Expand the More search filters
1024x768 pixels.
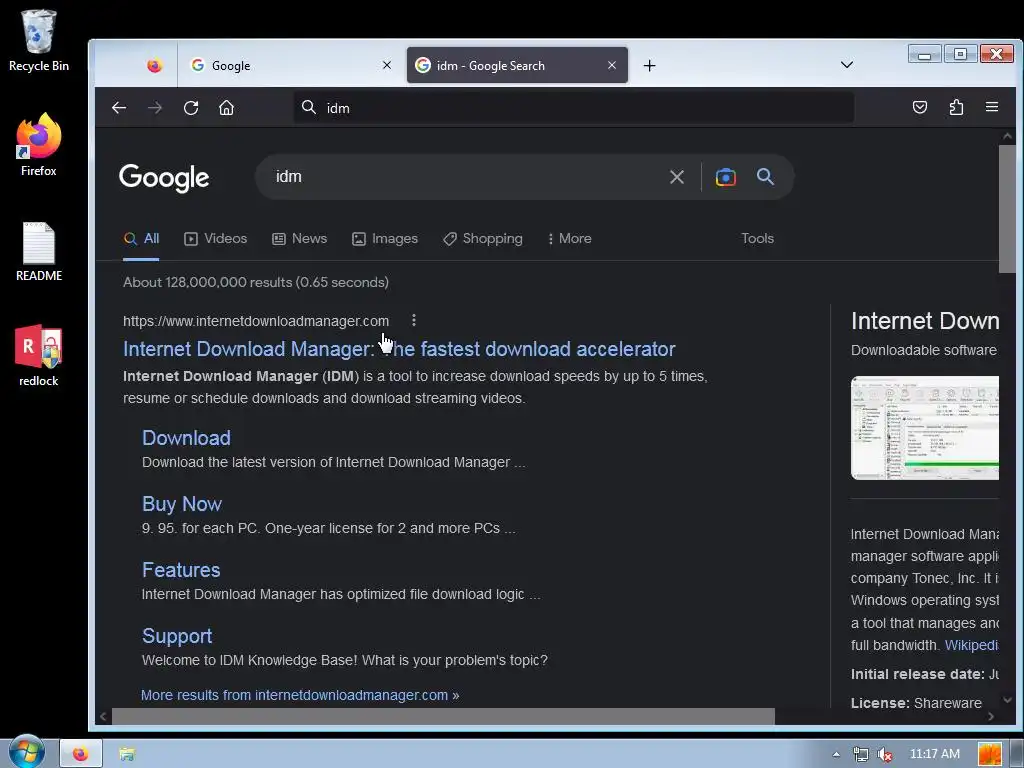569,239
